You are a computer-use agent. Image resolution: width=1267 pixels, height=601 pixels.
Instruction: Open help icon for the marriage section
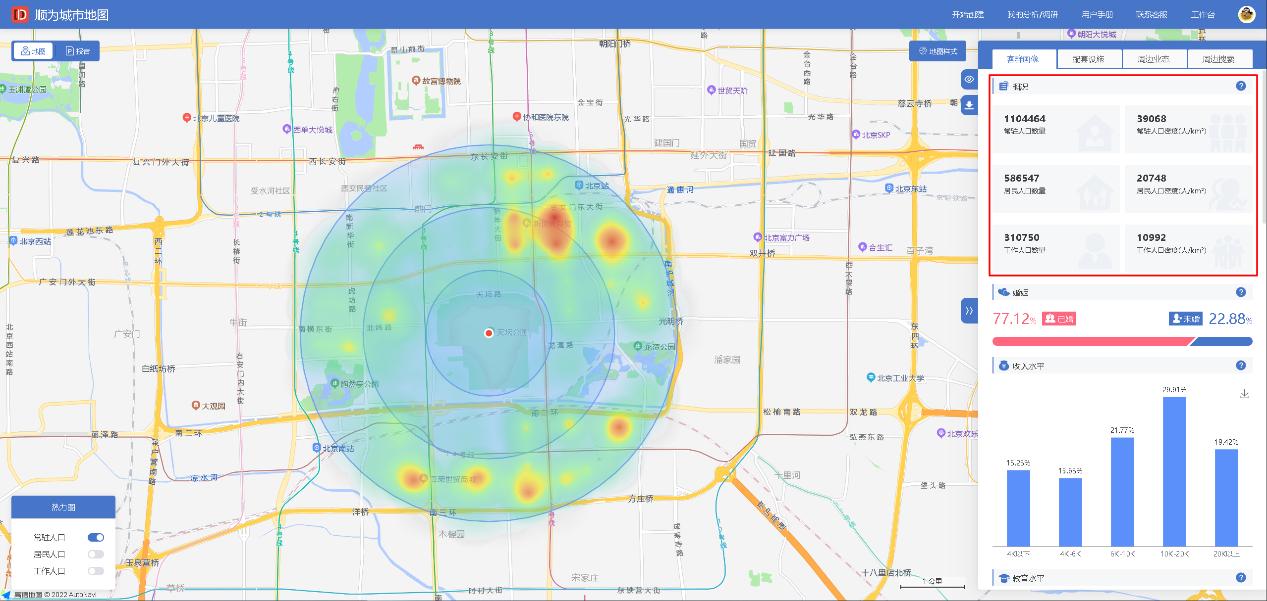click(1241, 292)
